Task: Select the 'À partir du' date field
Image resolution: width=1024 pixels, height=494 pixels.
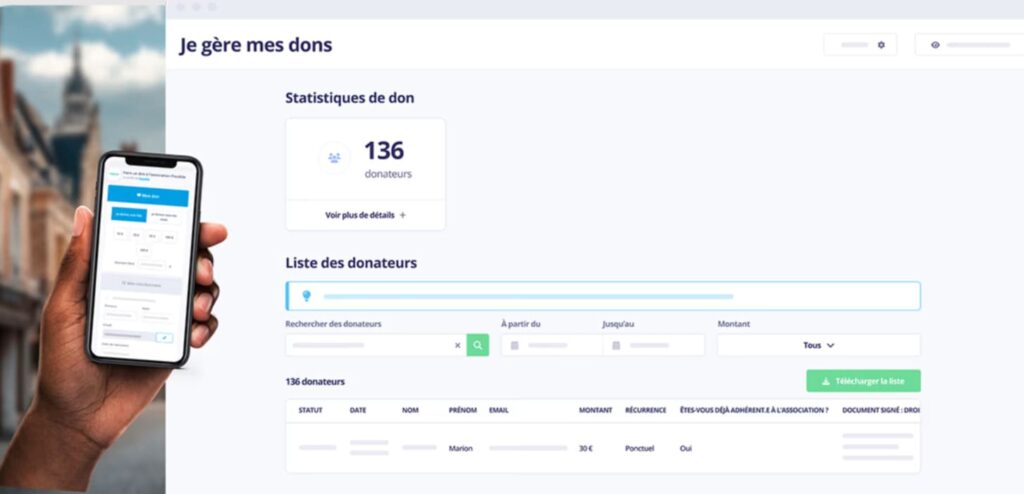Action: click(x=552, y=345)
